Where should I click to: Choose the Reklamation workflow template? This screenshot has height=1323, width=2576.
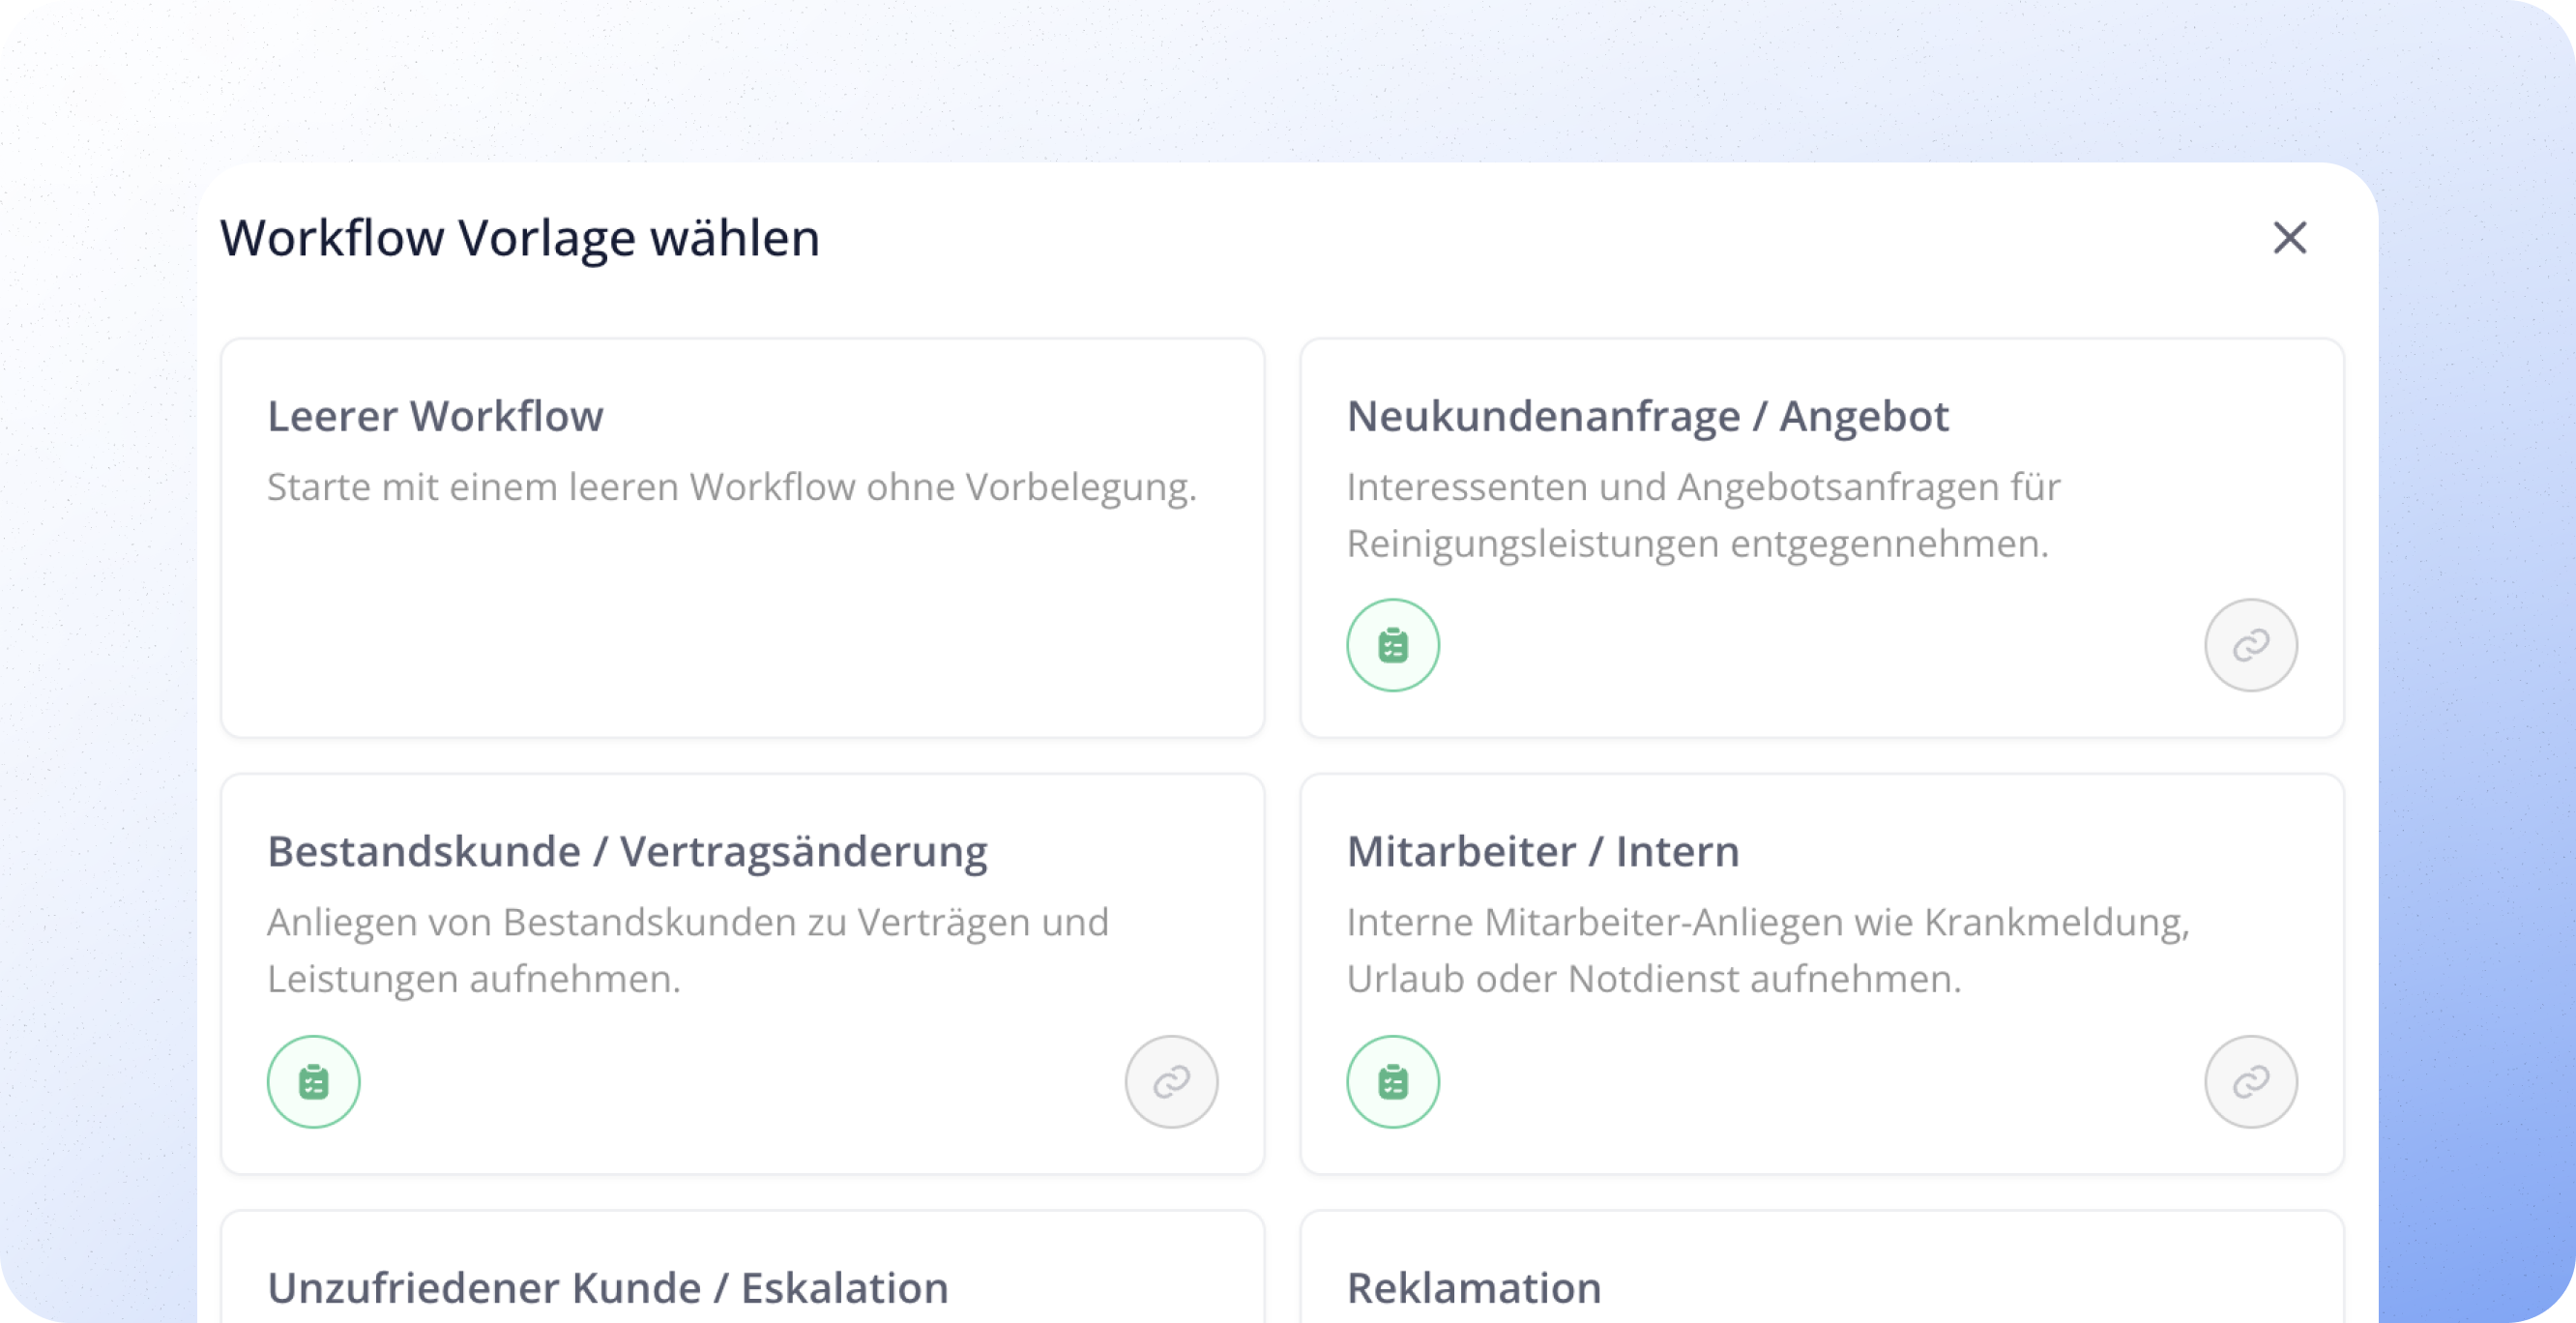[x=1822, y=1280]
